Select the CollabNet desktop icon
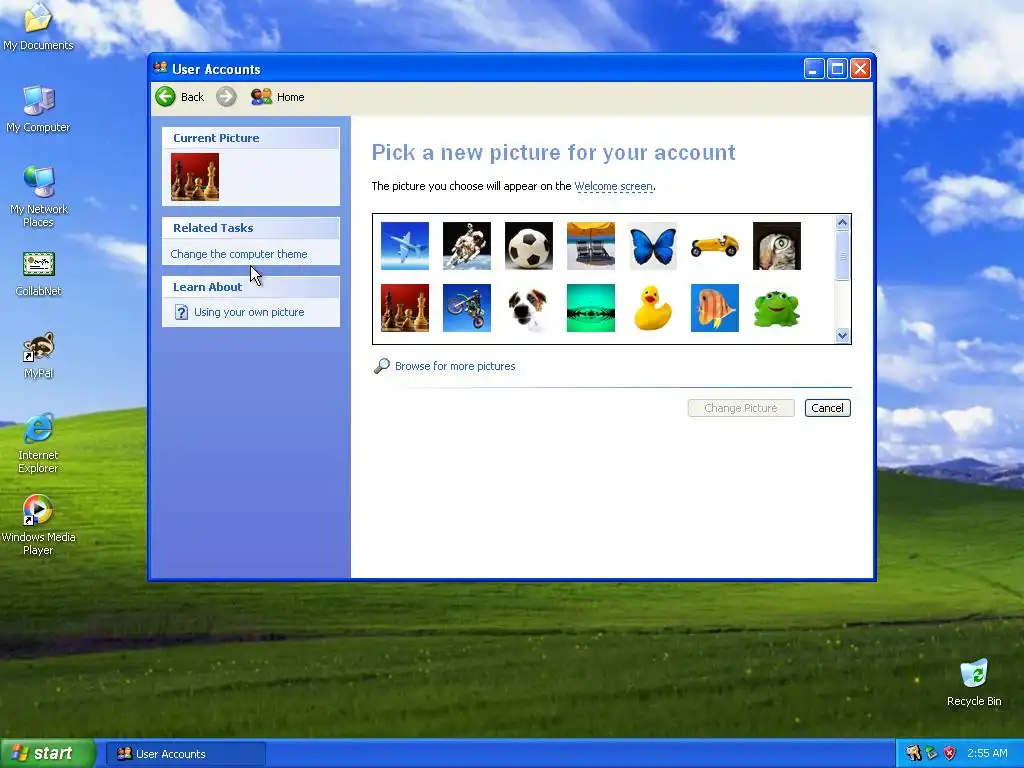The height and width of the screenshot is (768, 1024). pos(39,274)
